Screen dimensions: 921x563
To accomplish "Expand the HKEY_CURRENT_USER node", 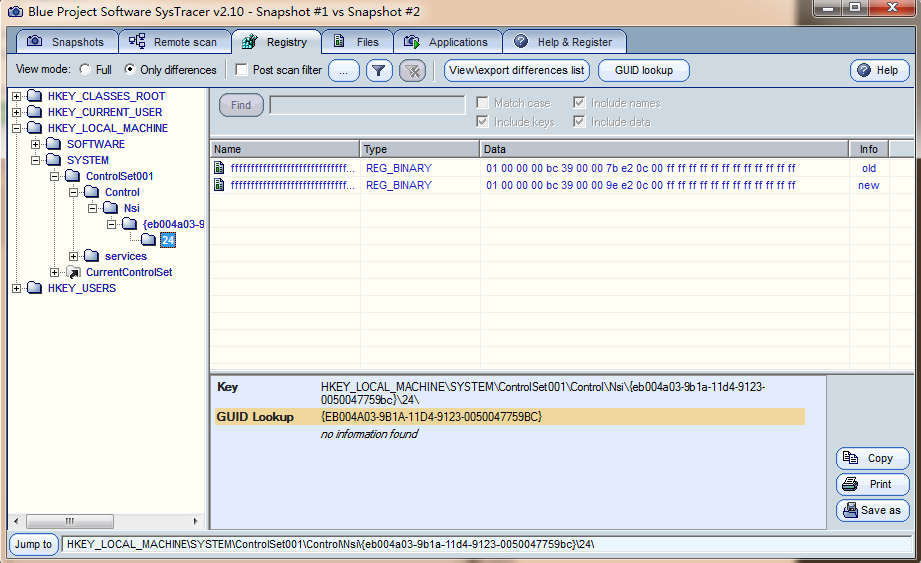I will [x=16, y=112].
